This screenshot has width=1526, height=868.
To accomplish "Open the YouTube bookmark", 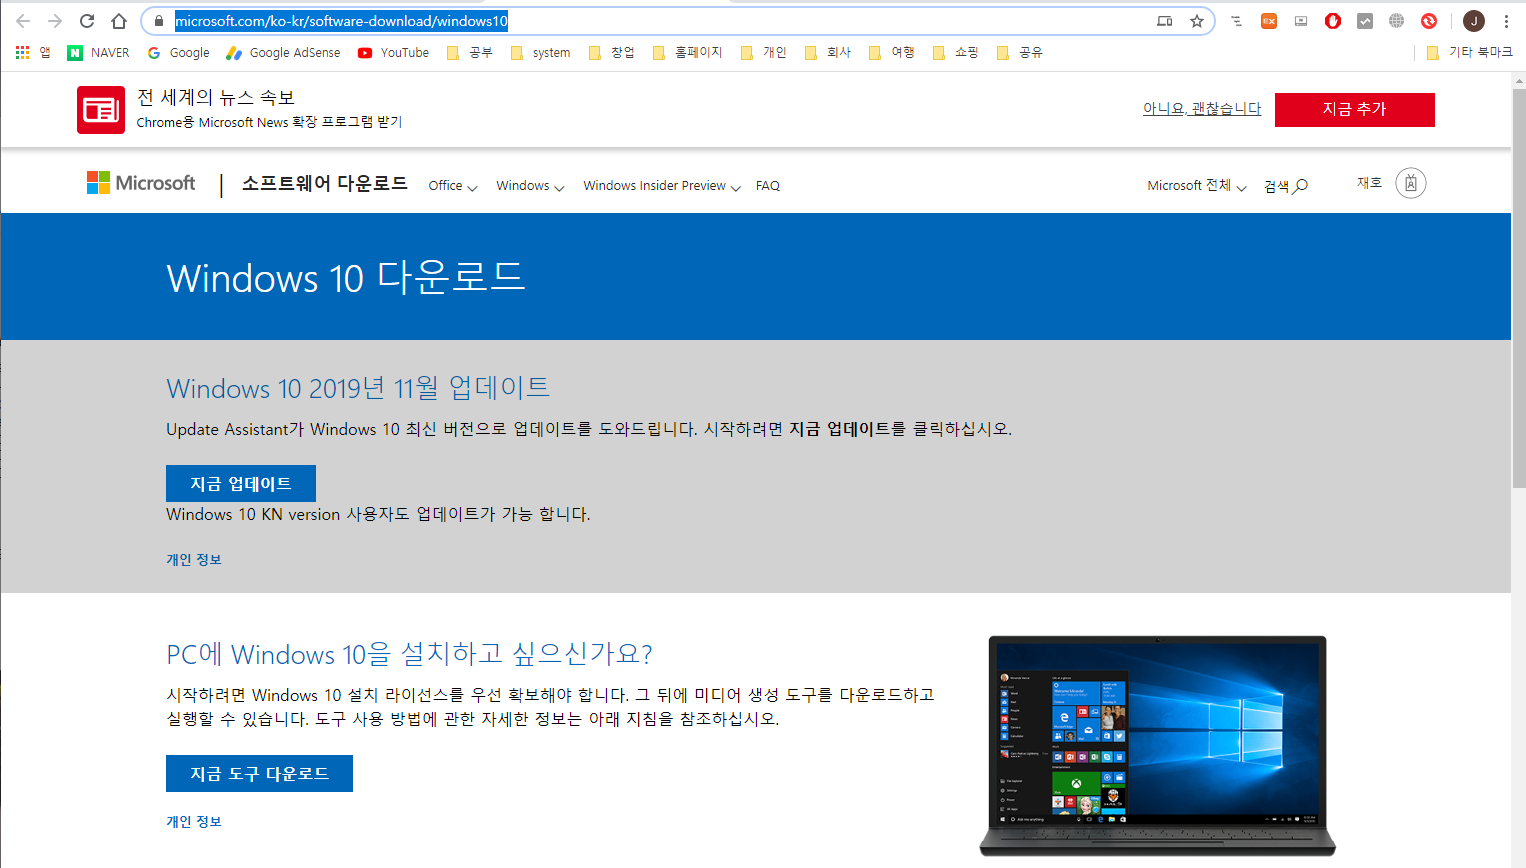I will coord(393,53).
